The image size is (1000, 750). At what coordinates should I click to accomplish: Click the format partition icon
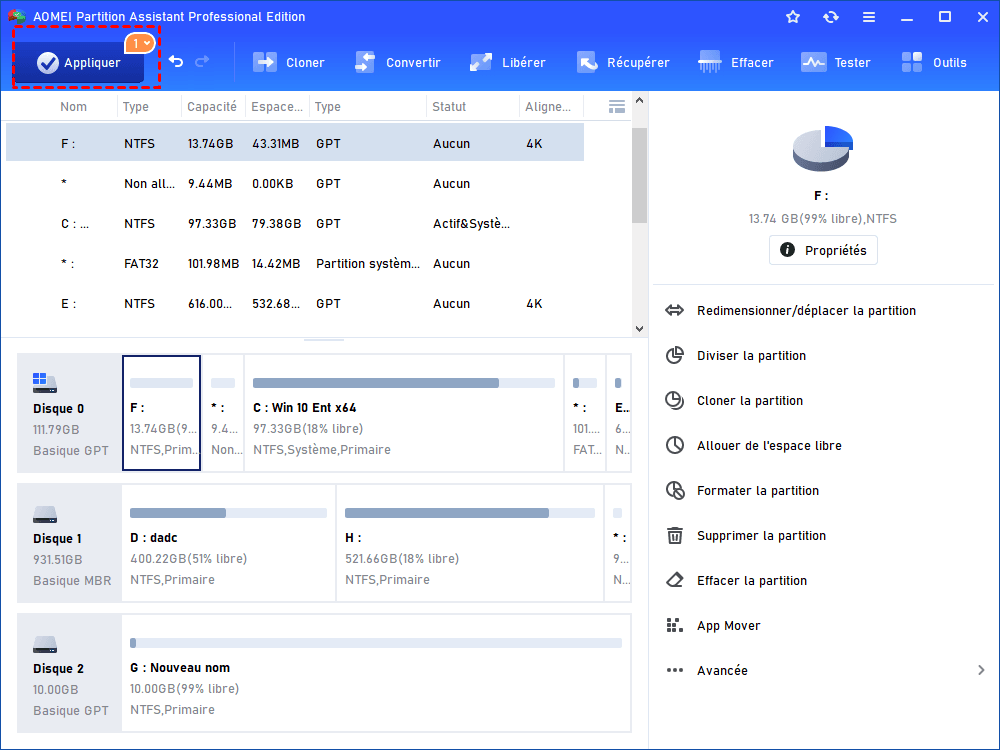[x=675, y=490]
